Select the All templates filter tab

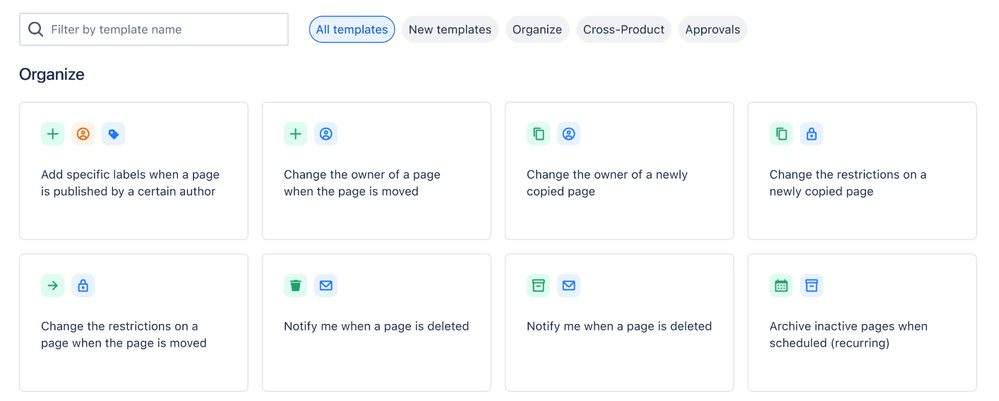point(352,29)
